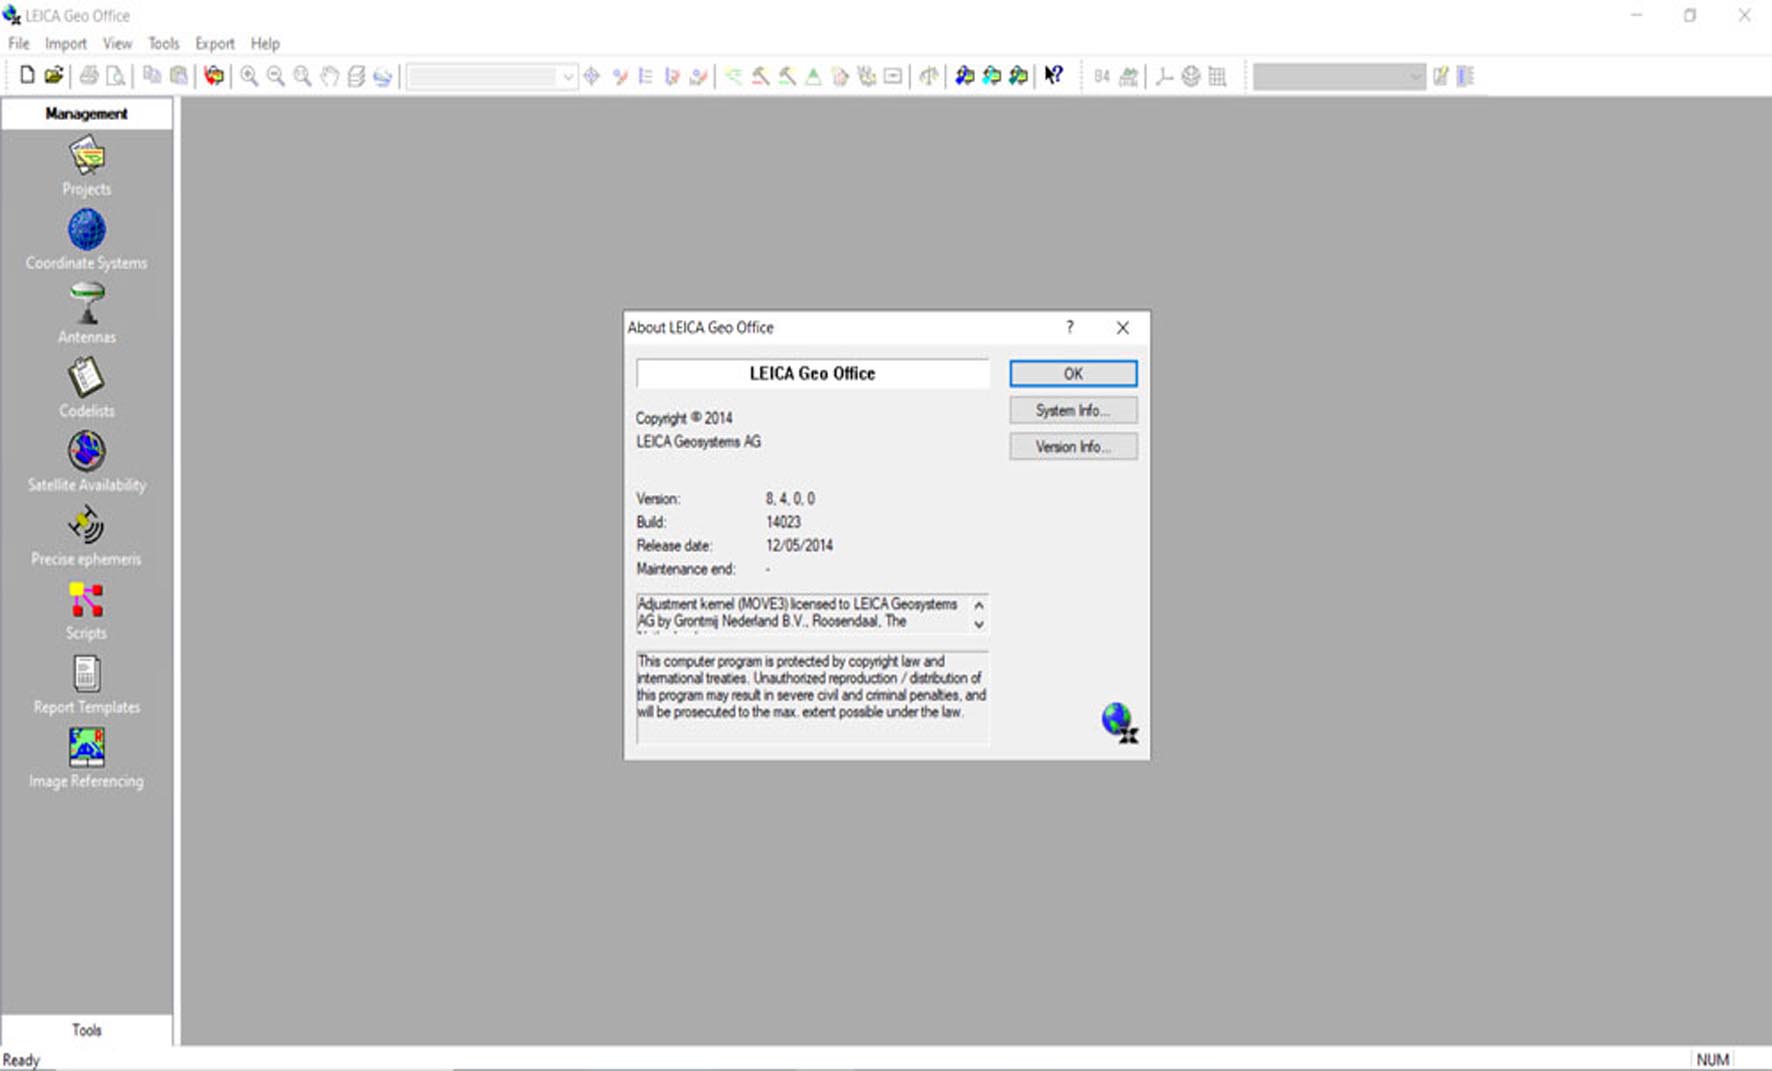Expand the greyed toolbar dropdown on right
Viewport: 1772px width, 1071px height.
tap(1414, 77)
